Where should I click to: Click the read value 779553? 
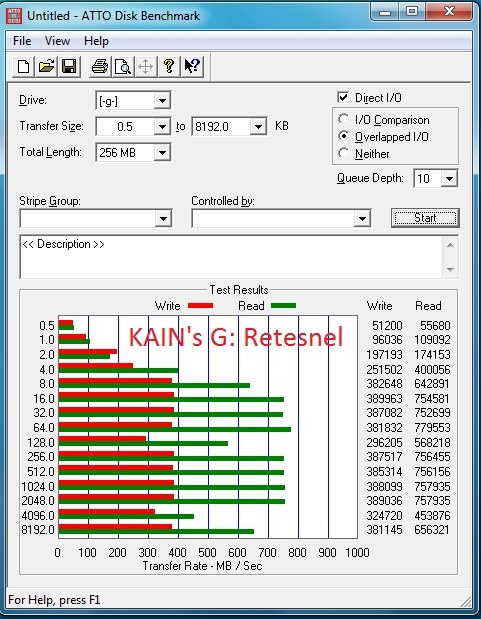click(432, 428)
